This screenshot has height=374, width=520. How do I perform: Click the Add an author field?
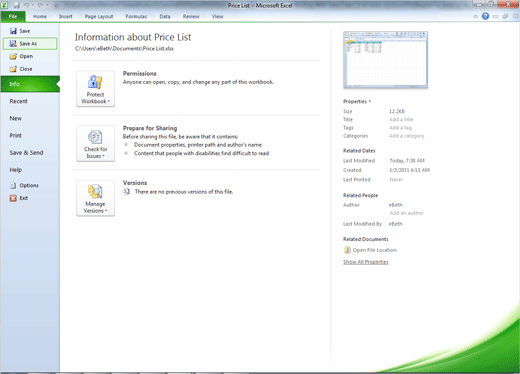pos(406,213)
